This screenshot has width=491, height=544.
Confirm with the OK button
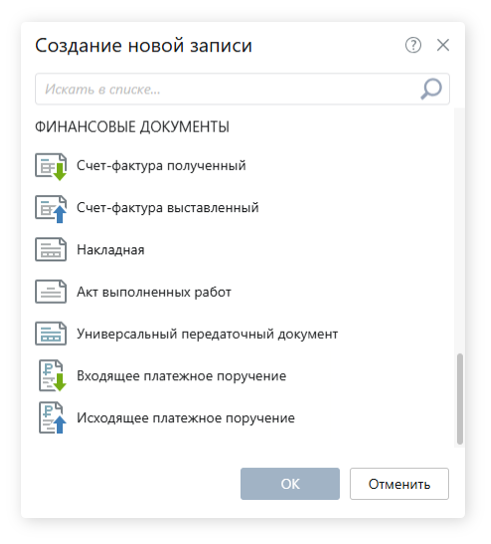[290, 484]
